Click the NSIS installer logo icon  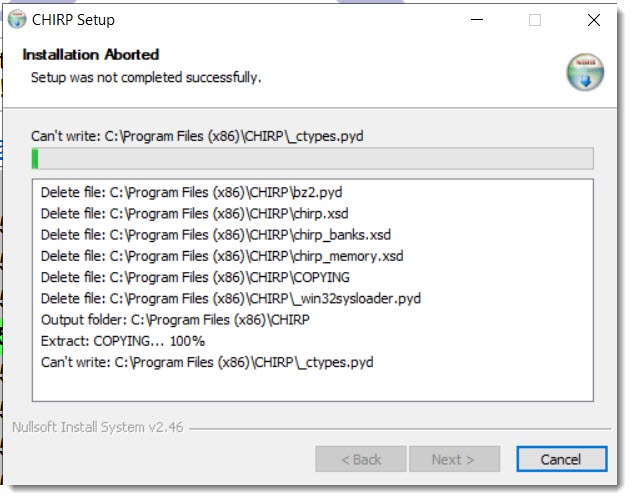[585, 72]
